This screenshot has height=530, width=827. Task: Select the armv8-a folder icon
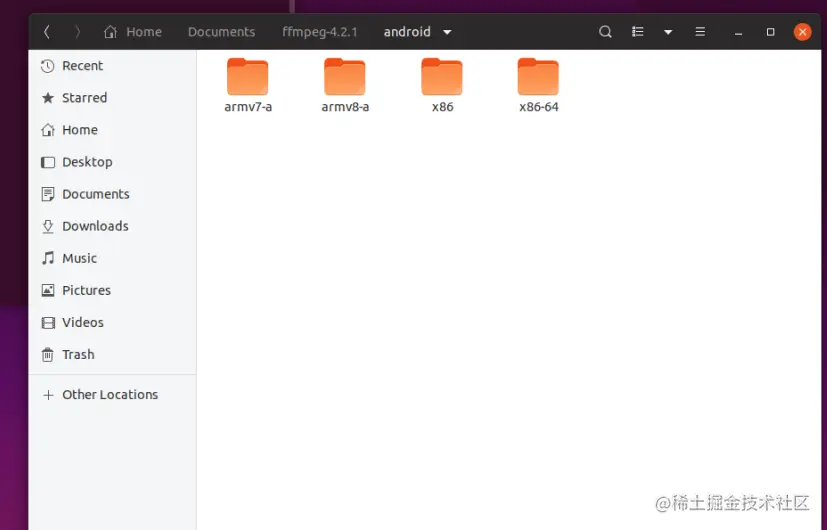[x=344, y=77]
